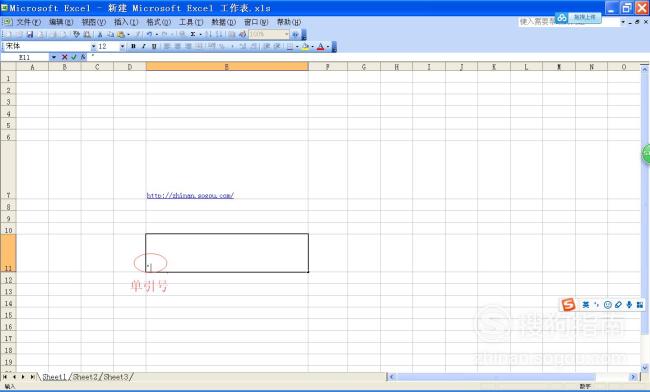Open the 格式 (Format) menu
650x392 pixels.
pyautogui.click(x=159, y=22)
